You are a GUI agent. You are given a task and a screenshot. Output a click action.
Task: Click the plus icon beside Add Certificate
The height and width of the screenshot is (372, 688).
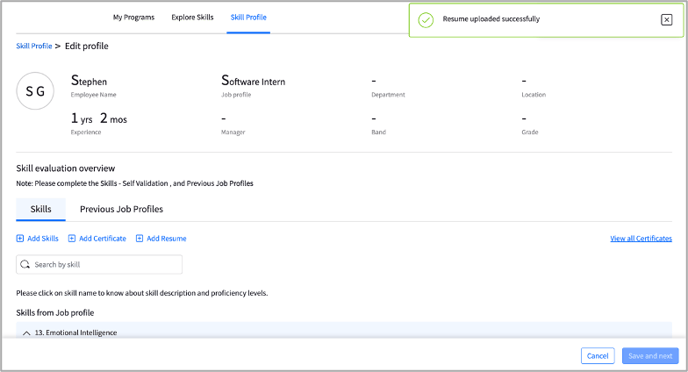click(x=72, y=238)
